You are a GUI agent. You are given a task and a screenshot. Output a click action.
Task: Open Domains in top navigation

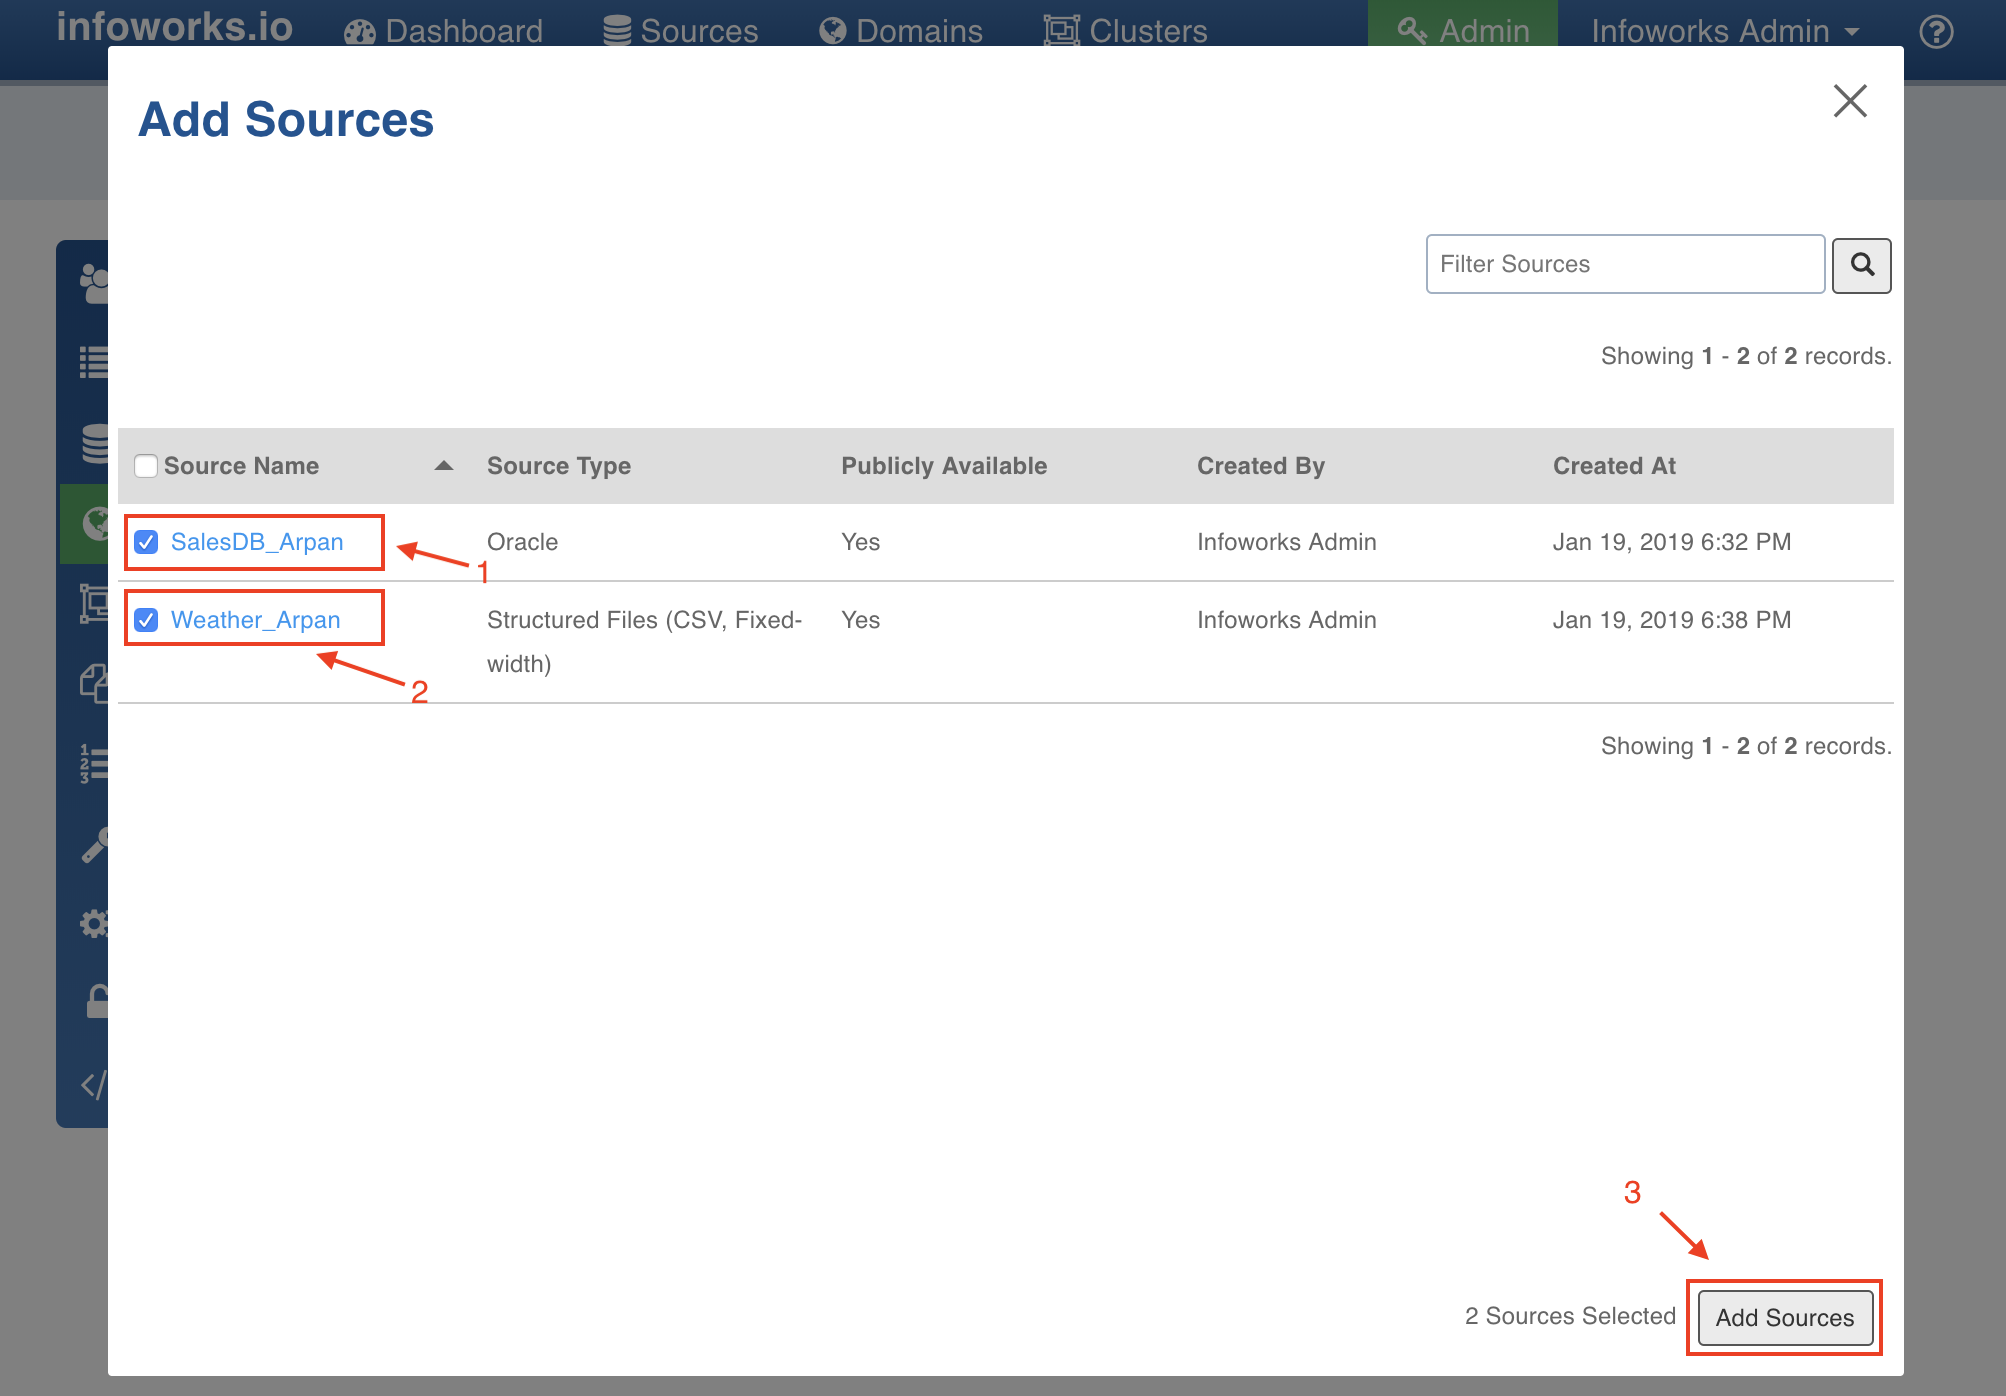pyautogui.click(x=901, y=32)
